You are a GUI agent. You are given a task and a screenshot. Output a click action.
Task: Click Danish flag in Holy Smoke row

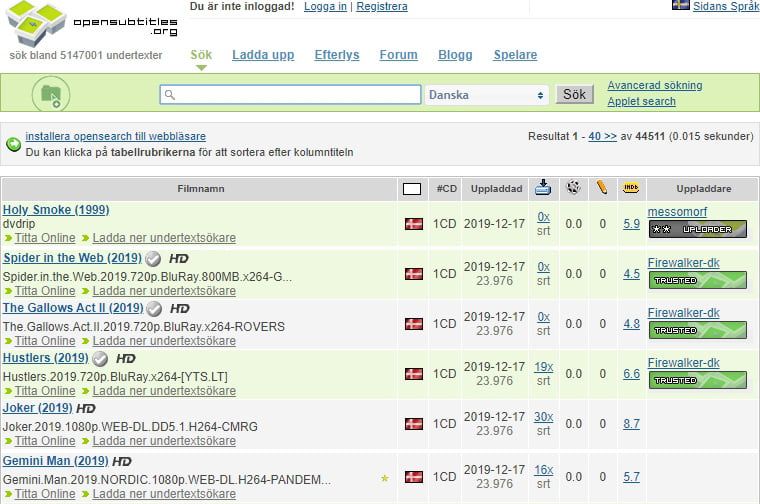click(414, 224)
